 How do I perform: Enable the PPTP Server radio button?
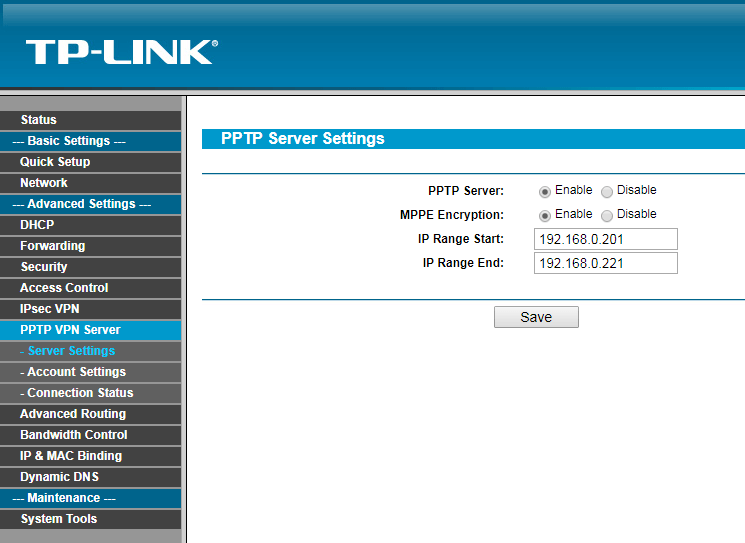pos(545,191)
